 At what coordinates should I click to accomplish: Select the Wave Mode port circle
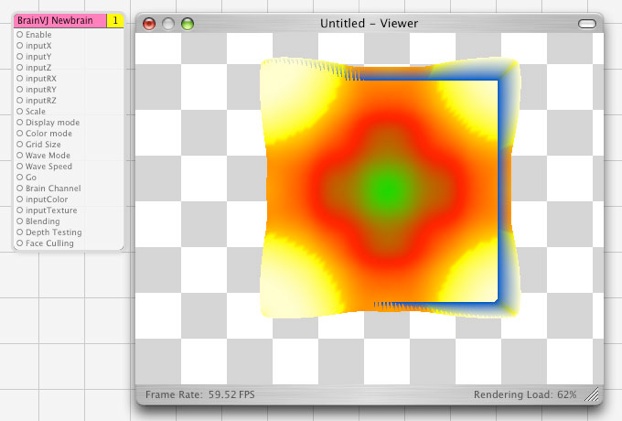point(19,155)
